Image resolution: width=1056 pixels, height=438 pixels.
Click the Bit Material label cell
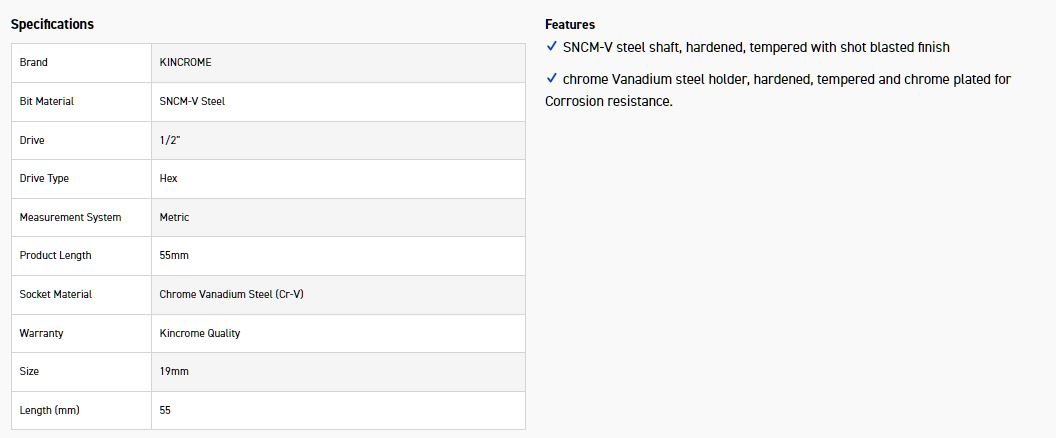tap(81, 102)
